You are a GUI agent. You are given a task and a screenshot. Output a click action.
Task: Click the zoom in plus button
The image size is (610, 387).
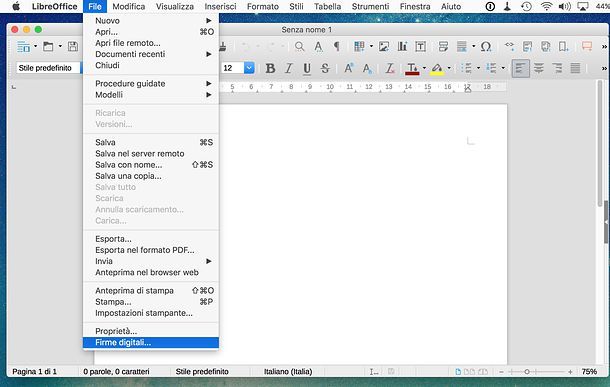click(x=570, y=372)
